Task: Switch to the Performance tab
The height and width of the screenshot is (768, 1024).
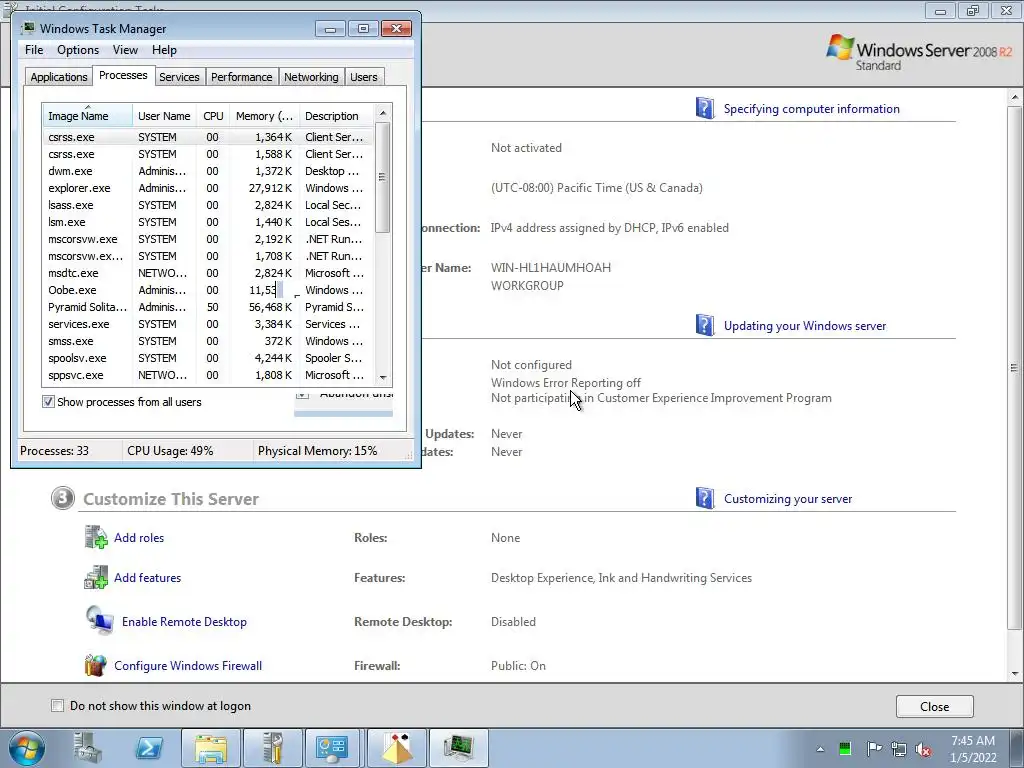Action: (x=241, y=77)
